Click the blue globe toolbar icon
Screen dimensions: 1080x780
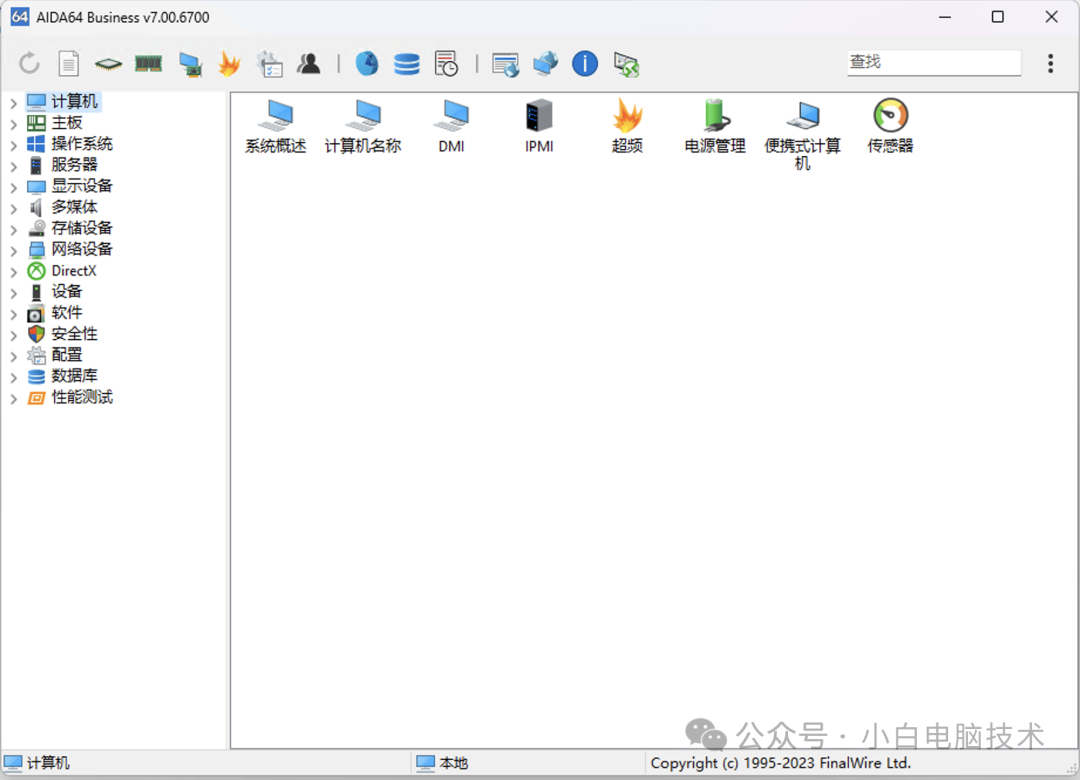point(366,63)
